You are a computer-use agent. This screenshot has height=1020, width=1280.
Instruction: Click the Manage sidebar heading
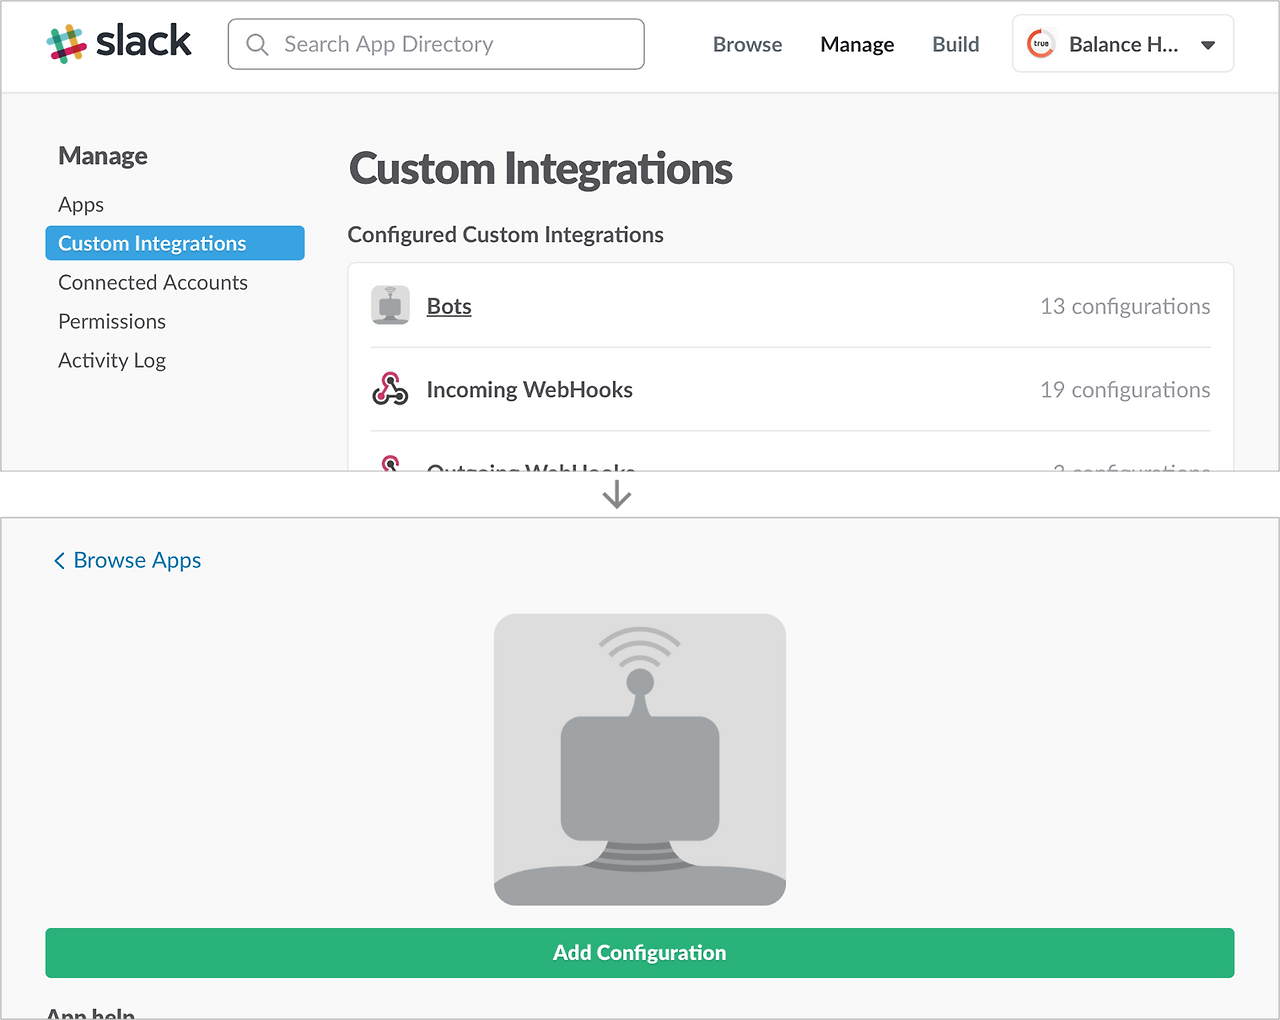pyautogui.click(x=103, y=156)
